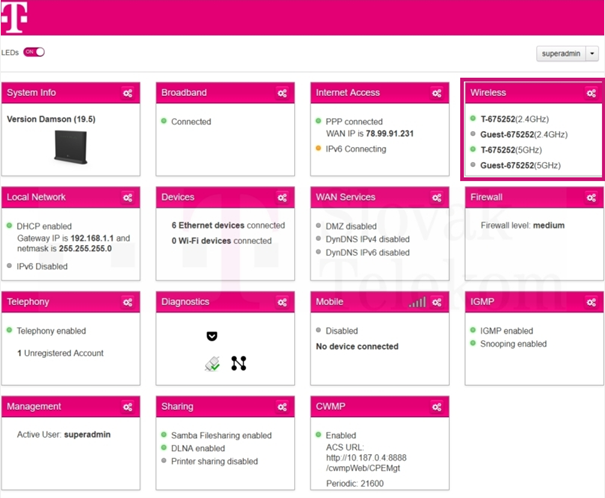This screenshot has width=605, height=498.
Task: Click DHCP enabled status text
Action: 44,226
